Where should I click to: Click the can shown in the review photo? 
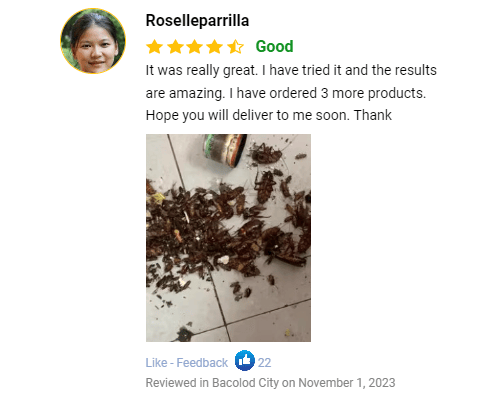click(x=225, y=150)
